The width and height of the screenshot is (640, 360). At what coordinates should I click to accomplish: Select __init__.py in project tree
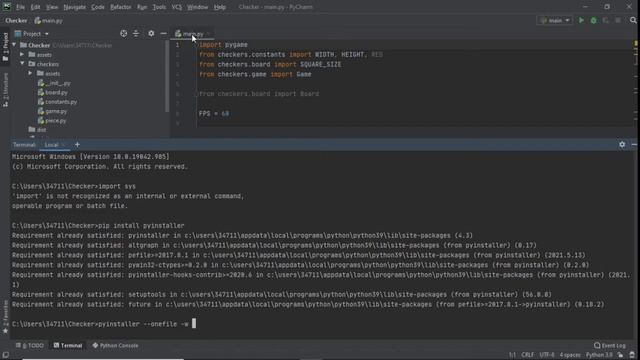54,83
